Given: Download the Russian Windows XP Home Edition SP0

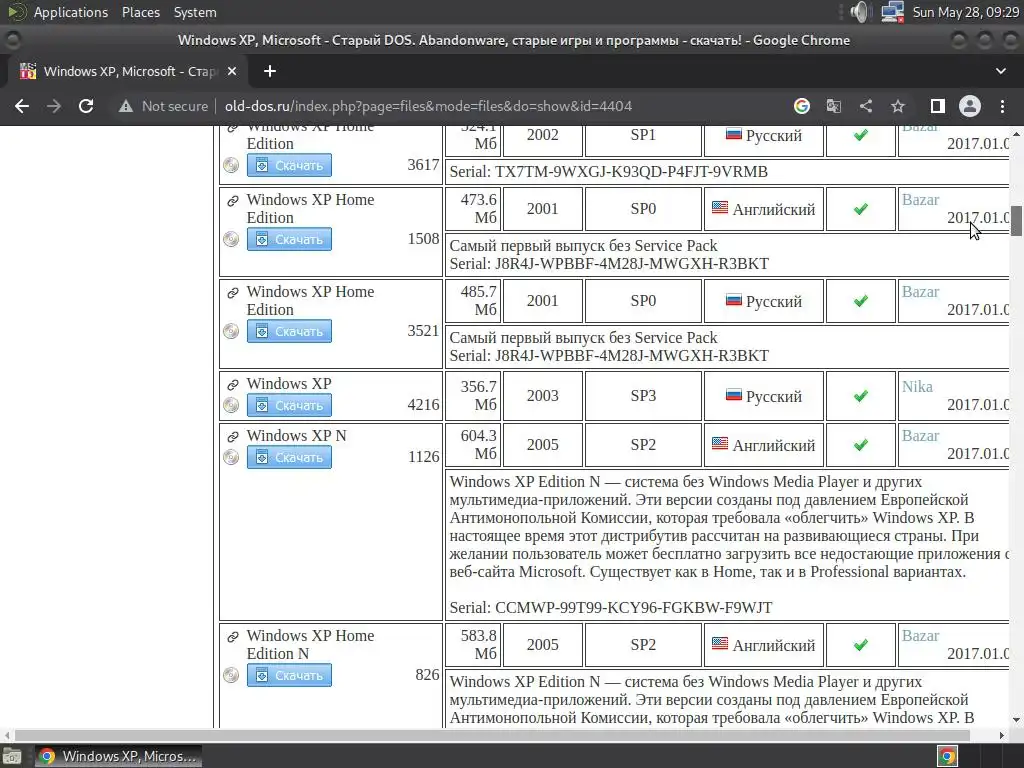Looking at the screenshot, I should coord(289,331).
